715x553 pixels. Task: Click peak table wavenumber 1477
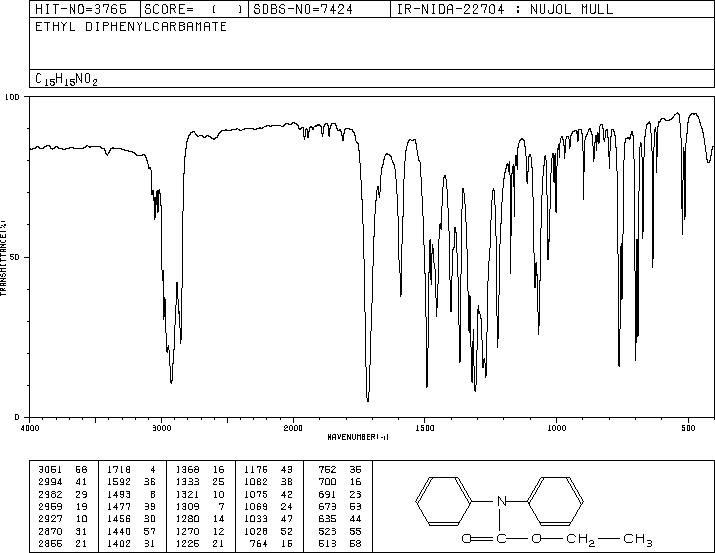[x=119, y=506]
